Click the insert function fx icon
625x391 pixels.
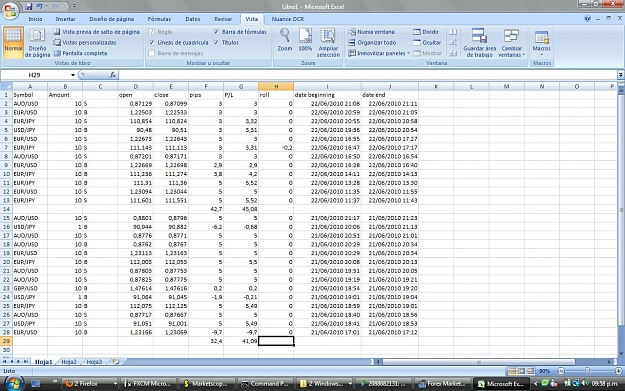coord(113,75)
